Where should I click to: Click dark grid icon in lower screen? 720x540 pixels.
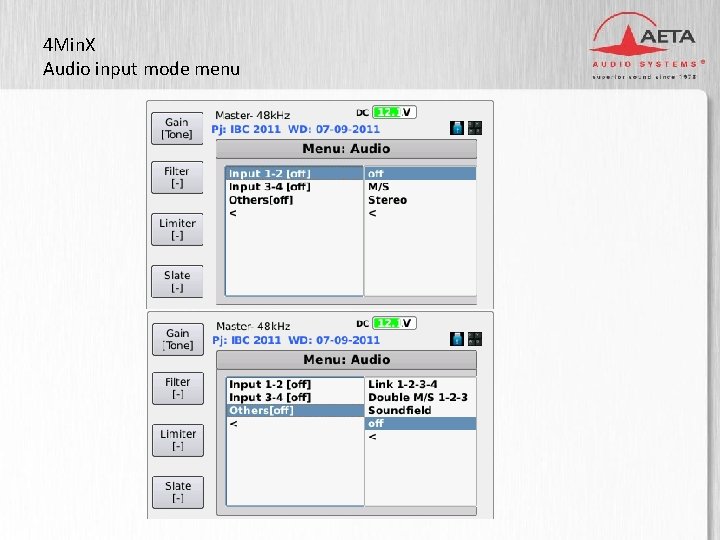click(475, 339)
